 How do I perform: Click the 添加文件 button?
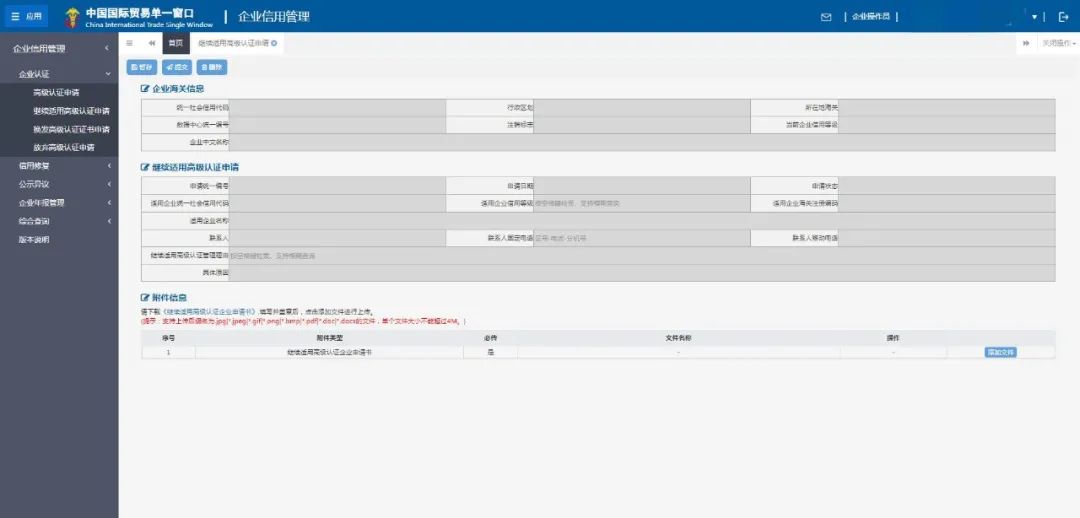1000,352
